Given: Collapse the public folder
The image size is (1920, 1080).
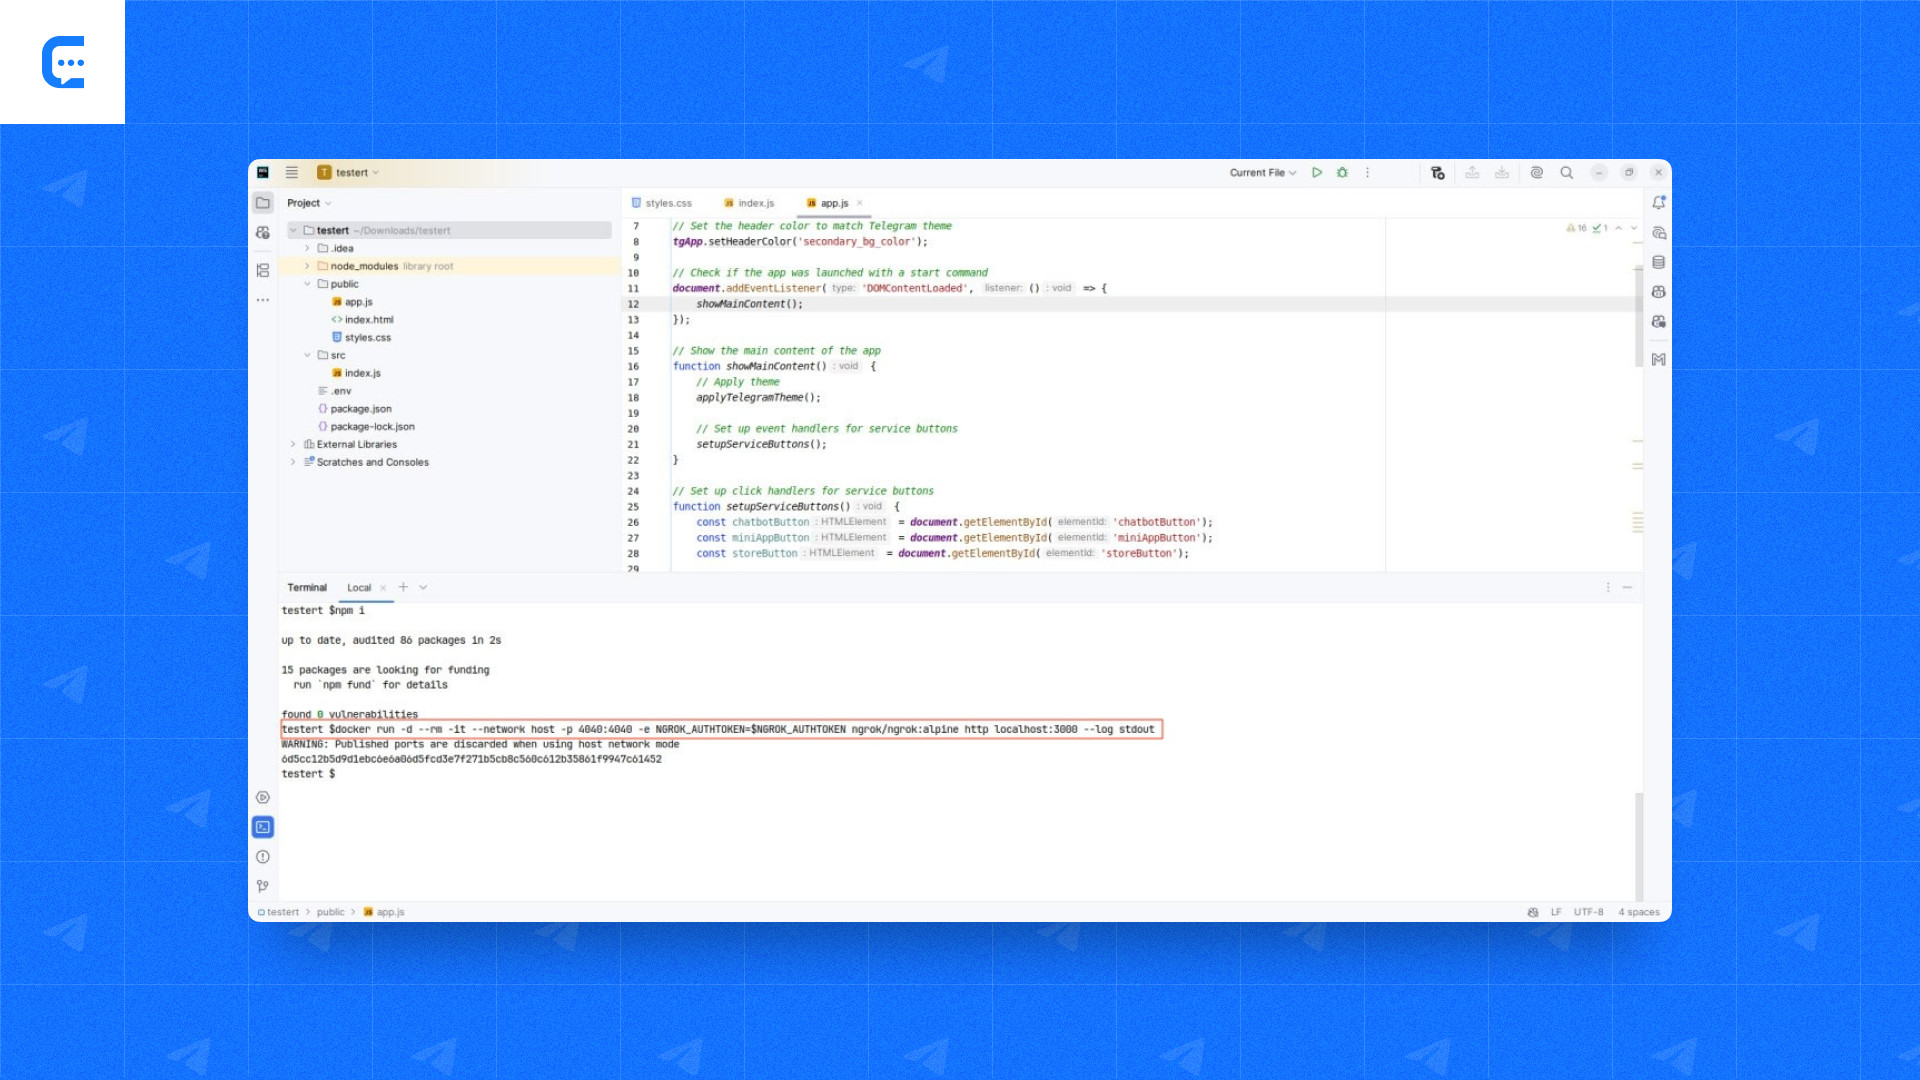Looking at the screenshot, I should click(x=307, y=284).
